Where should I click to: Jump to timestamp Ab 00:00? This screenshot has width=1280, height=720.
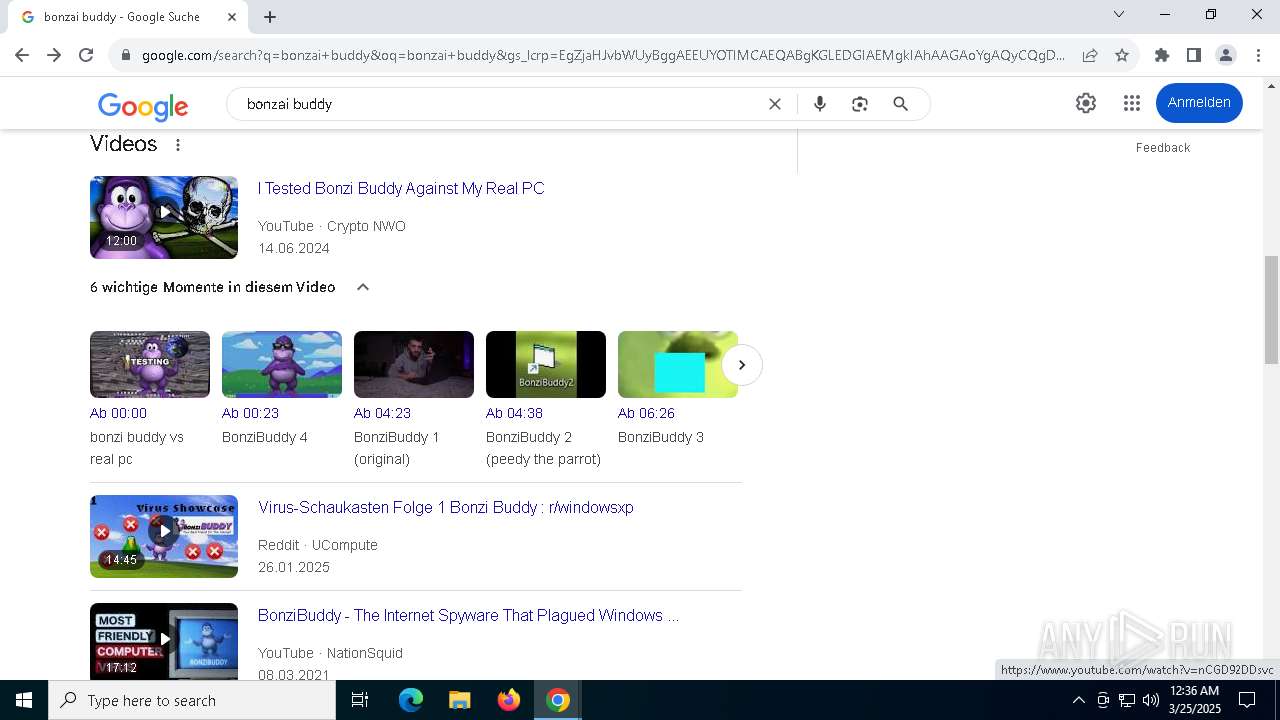tap(118, 413)
